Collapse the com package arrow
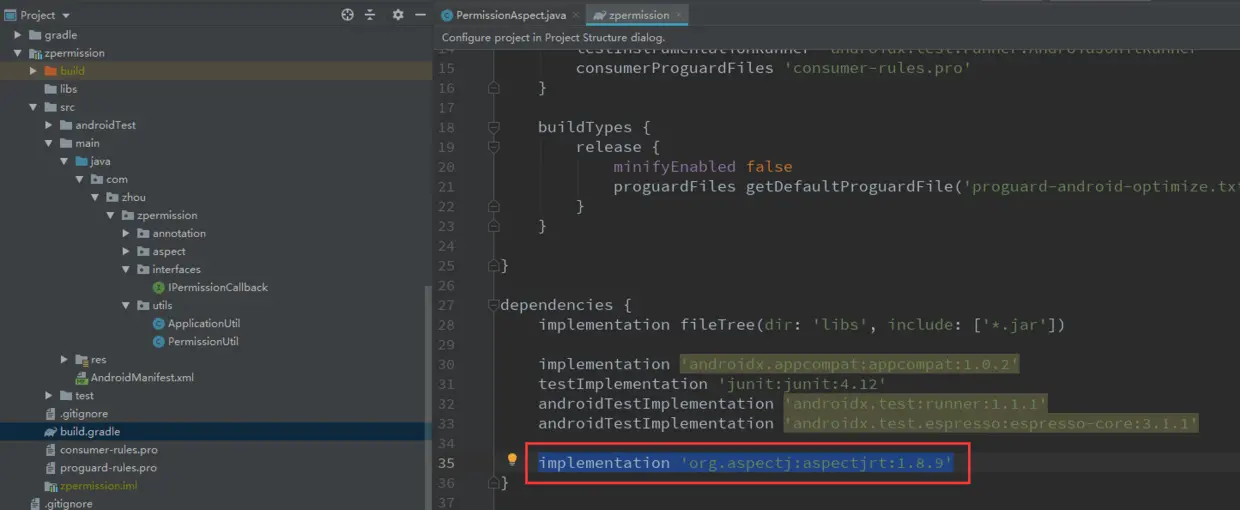The height and width of the screenshot is (510, 1240). click(80, 179)
